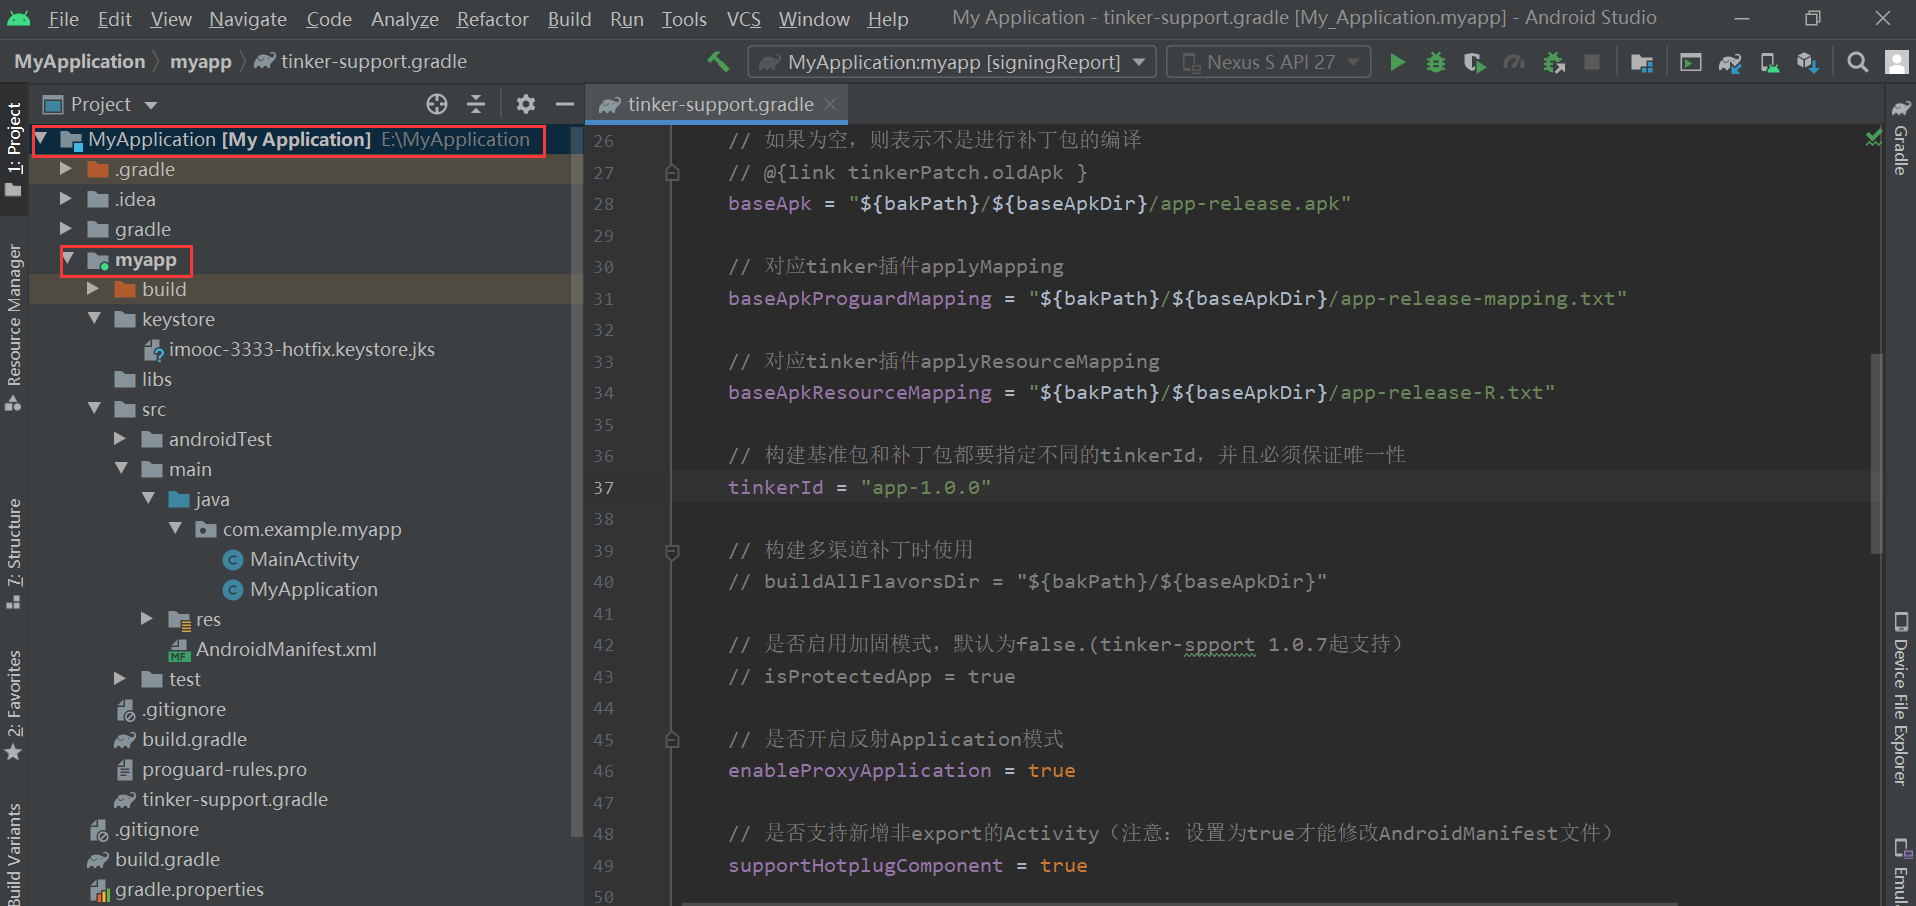Viewport: 1916px width, 906px height.
Task: Expand the res folder
Action: pyautogui.click(x=147, y=619)
